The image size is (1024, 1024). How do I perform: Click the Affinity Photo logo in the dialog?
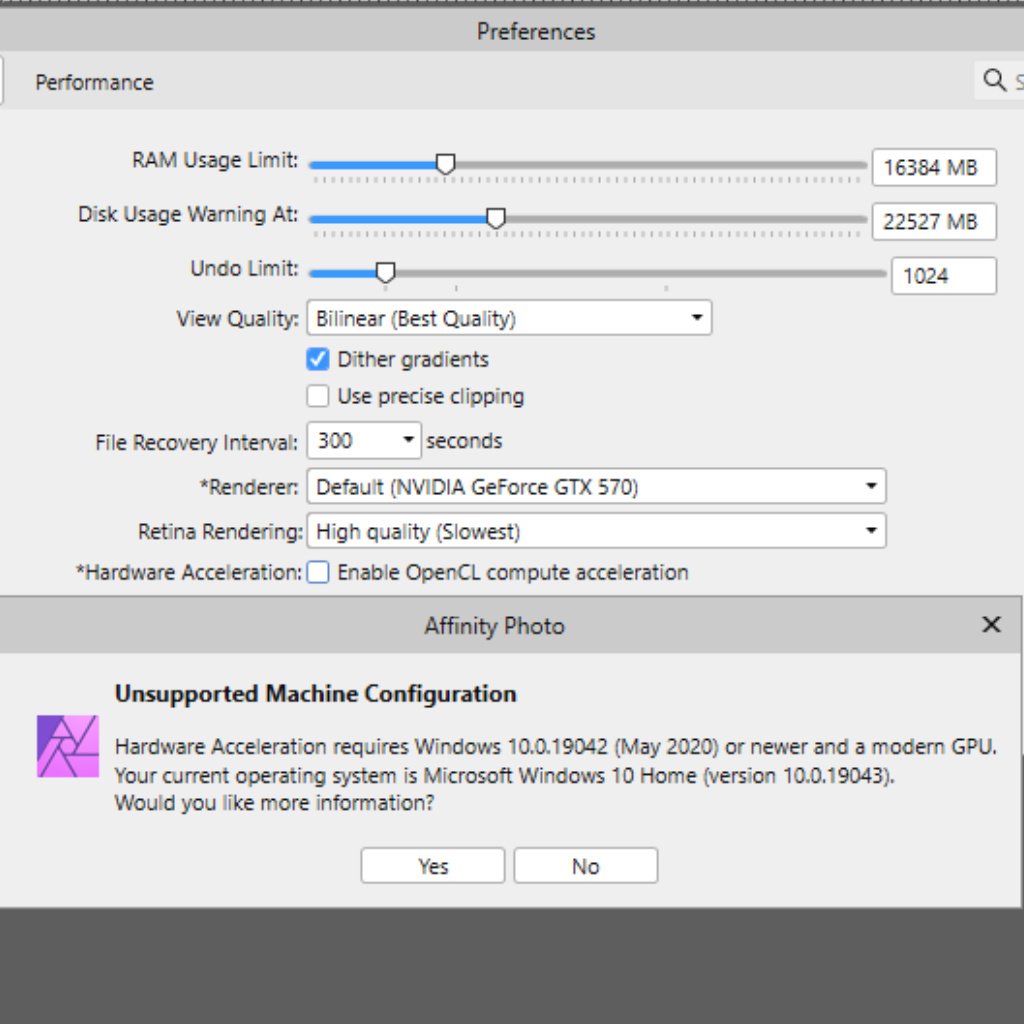click(68, 746)
